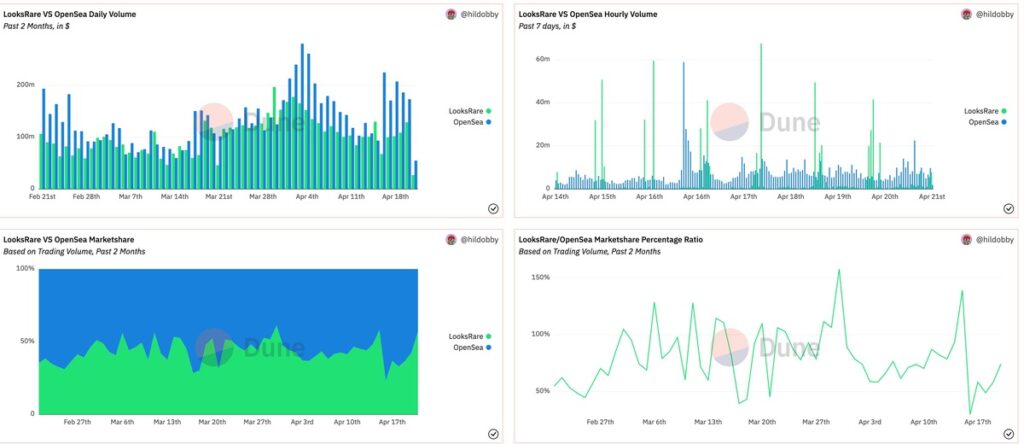Click '150%' label on Percentage Ratio y-axis
The image size is (1024, 444).
(x=541, y=278)
